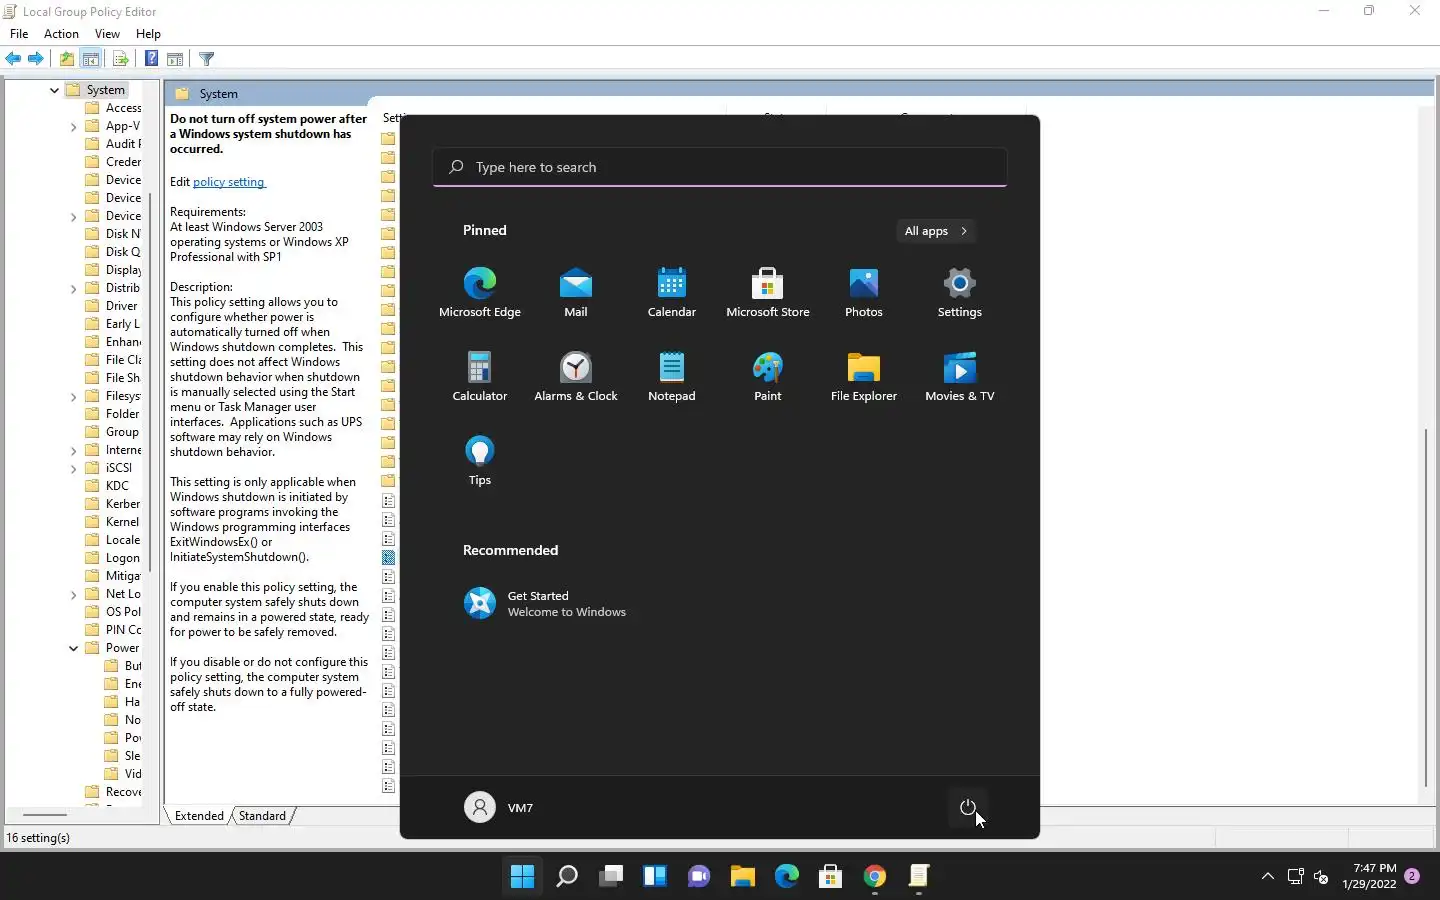Click the Help toolbar icon
This screenshot has width=1440, height=900.
click(151, 59)
